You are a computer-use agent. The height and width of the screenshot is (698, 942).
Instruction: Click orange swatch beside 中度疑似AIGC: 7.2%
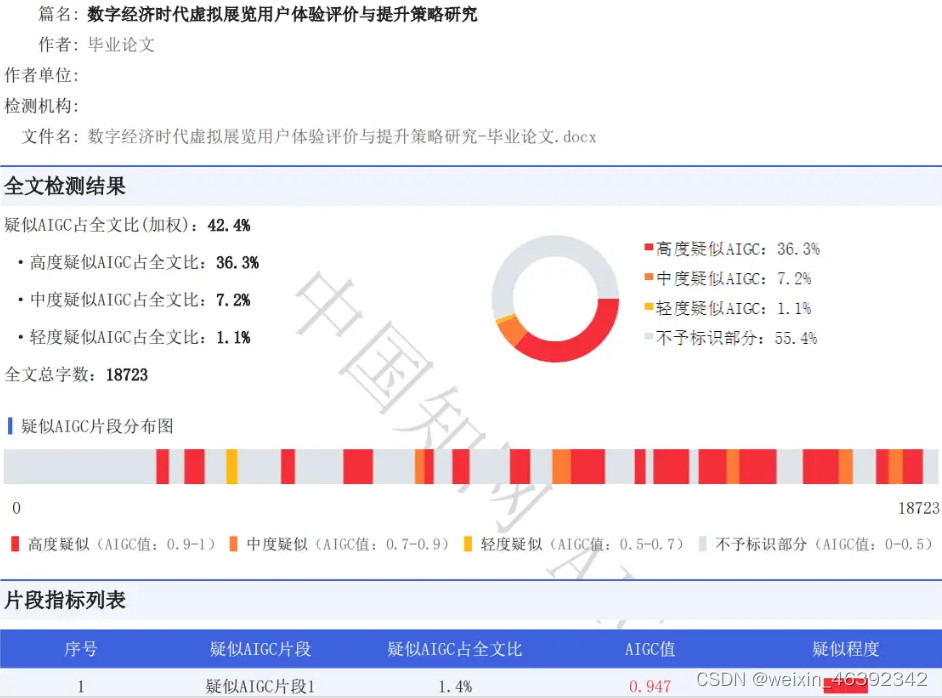(648, 276)
